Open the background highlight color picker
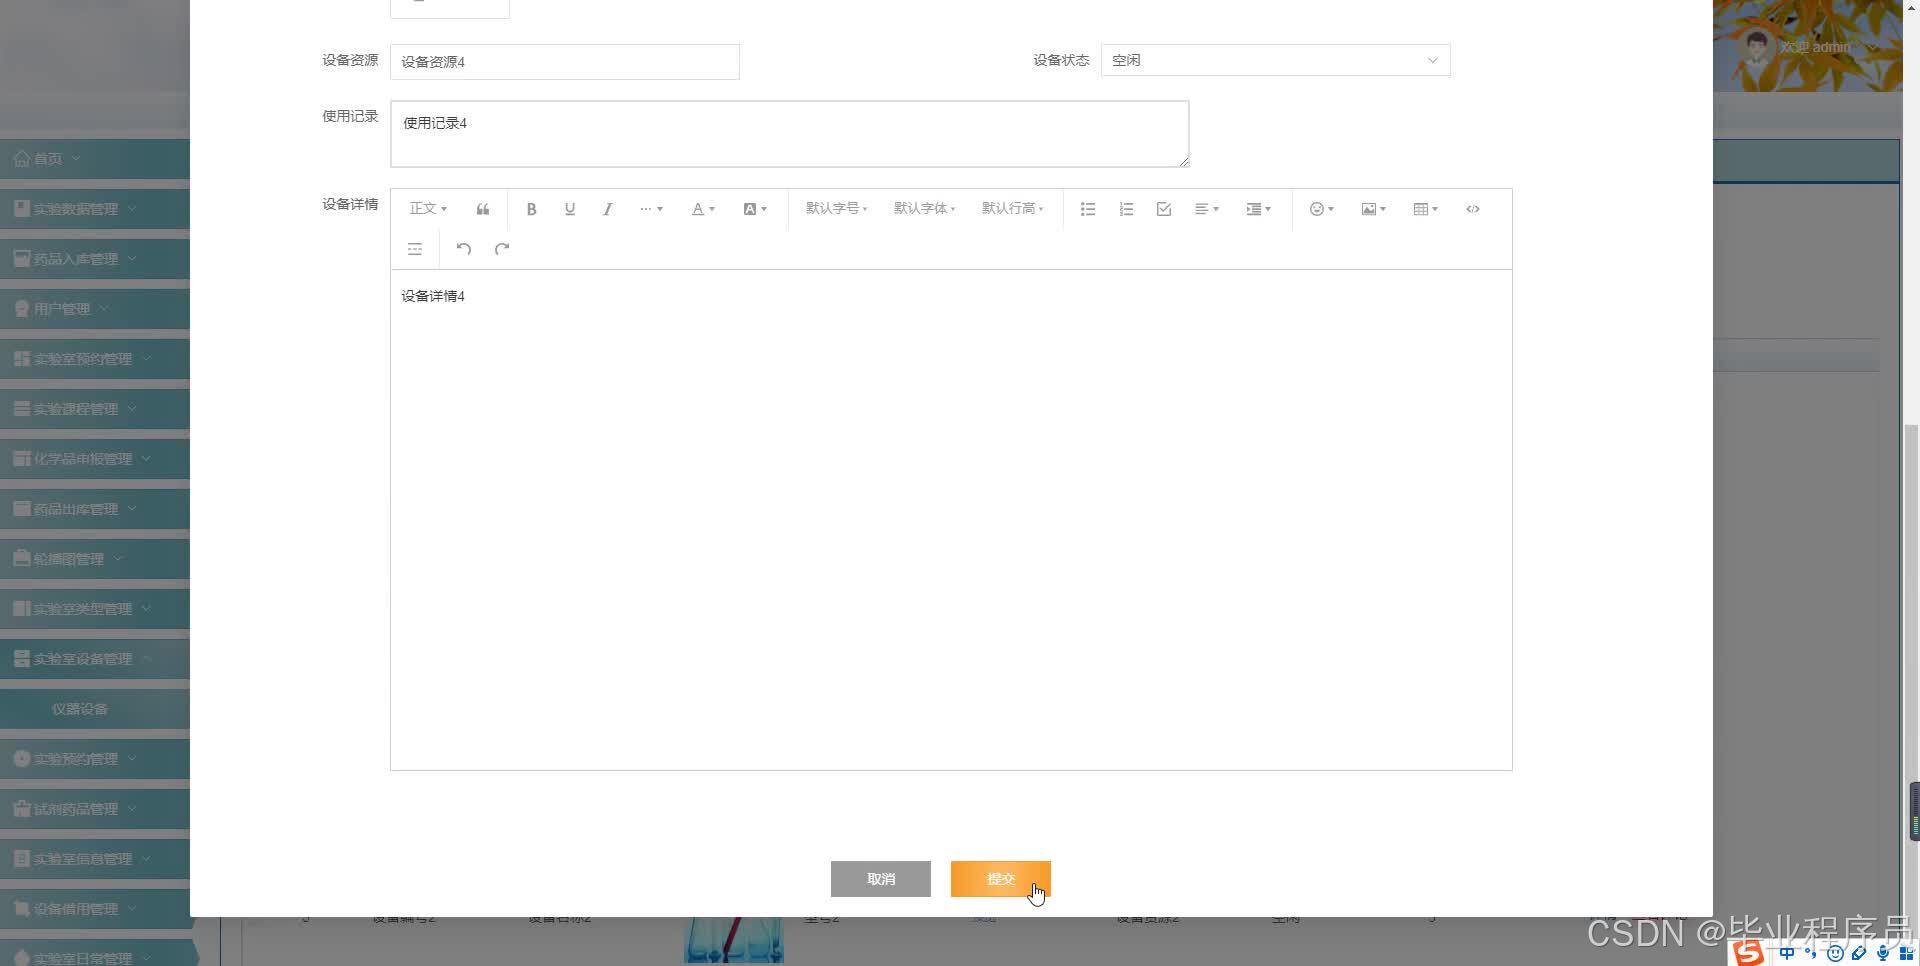 (x=755, y=209)
